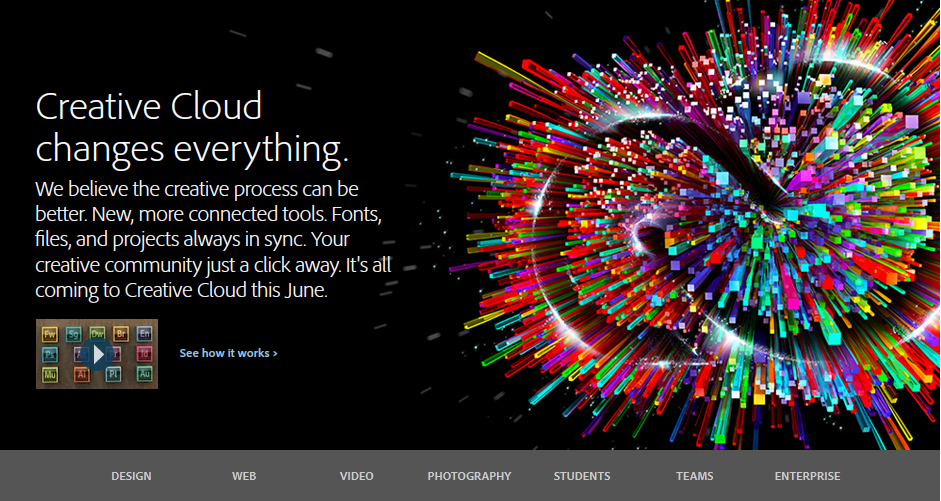941x501 pixels.
Task: Click the Fireworks (Fw) icon in the thumbnail
Action: click(50, 335)
